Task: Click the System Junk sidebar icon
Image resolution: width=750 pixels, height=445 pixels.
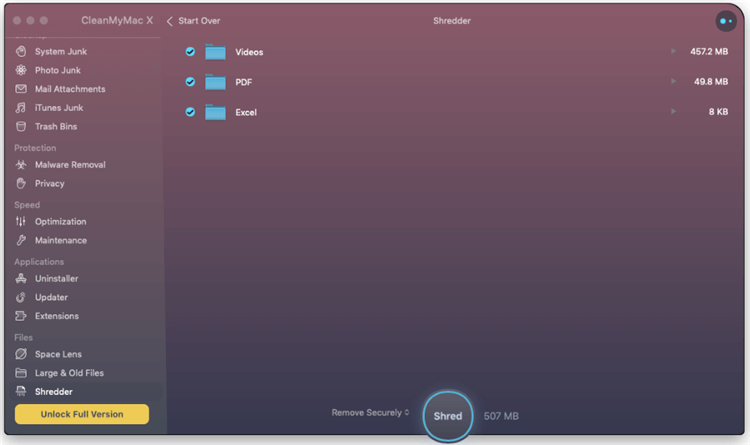Action: [x=21, y=51]
